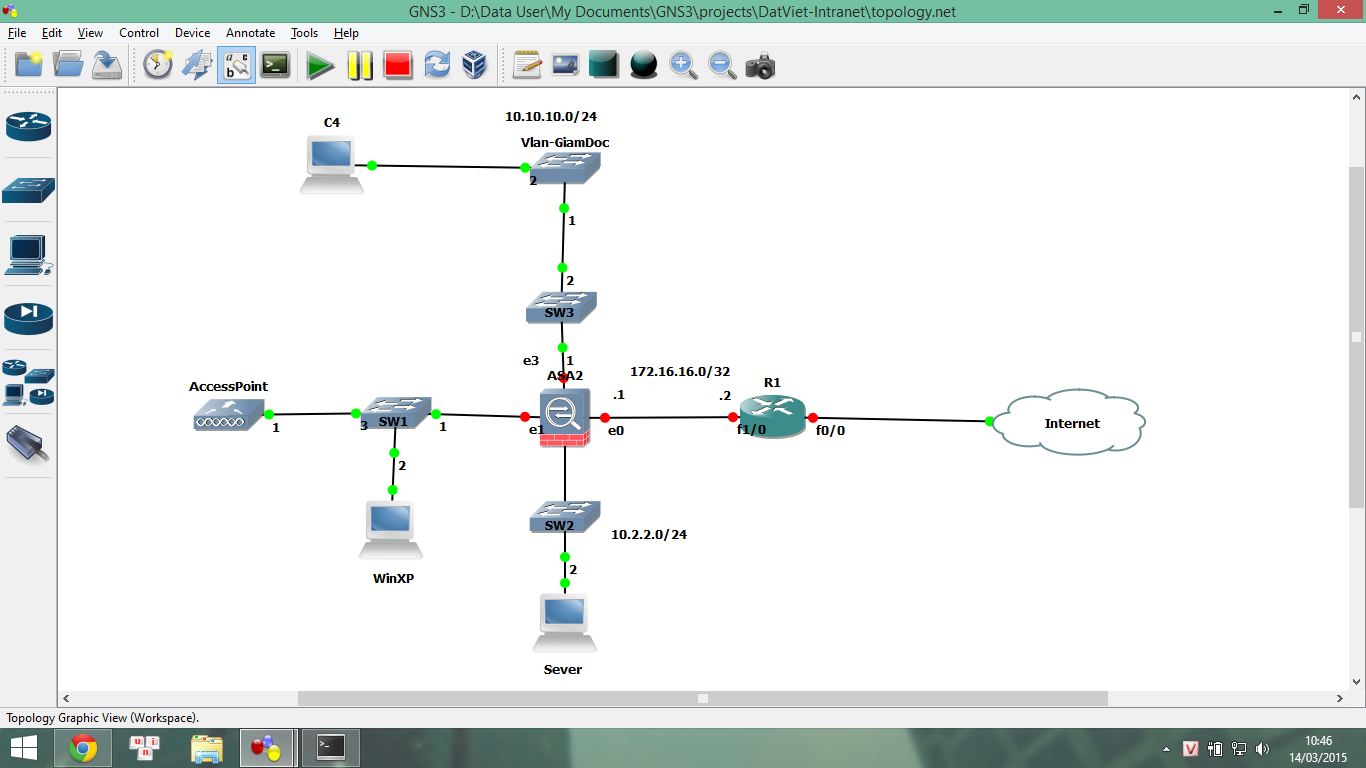Click the scroll right arrow
This screenshot has width=1366, height=768.
[1340, 698]
